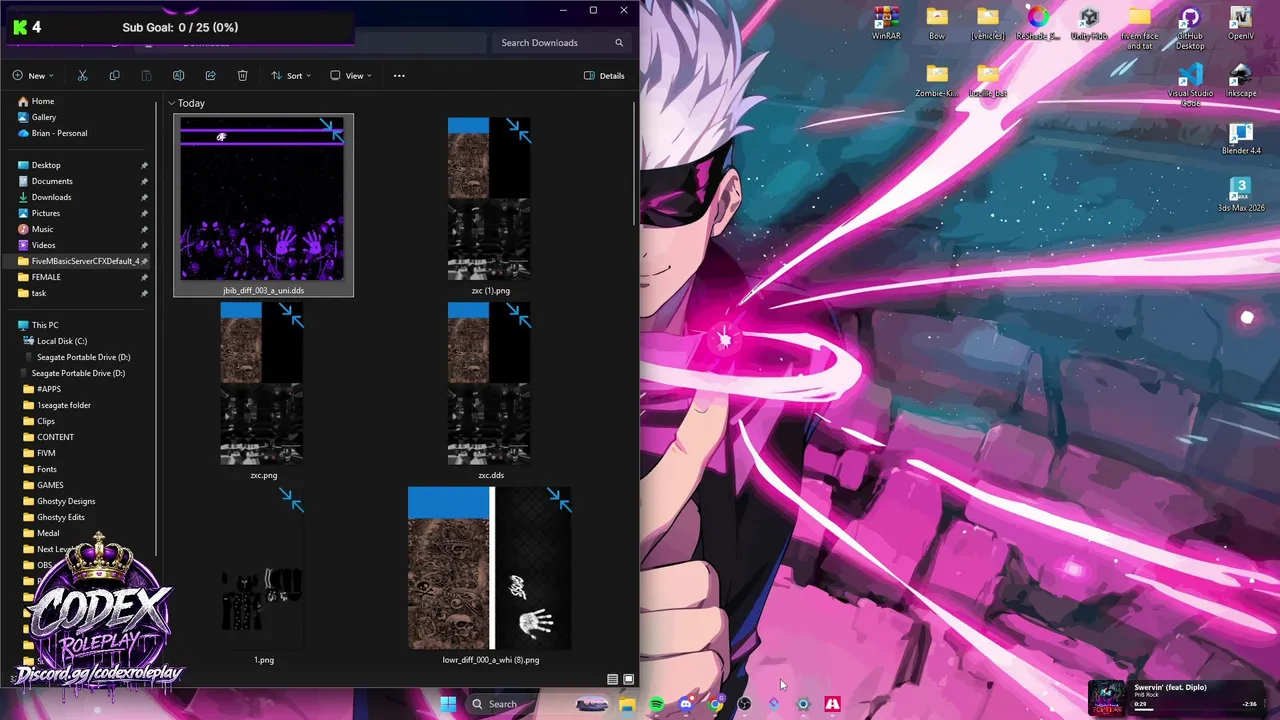
Task: Click the Cut scissors icon in the toolbar
Action: (82, 76)
